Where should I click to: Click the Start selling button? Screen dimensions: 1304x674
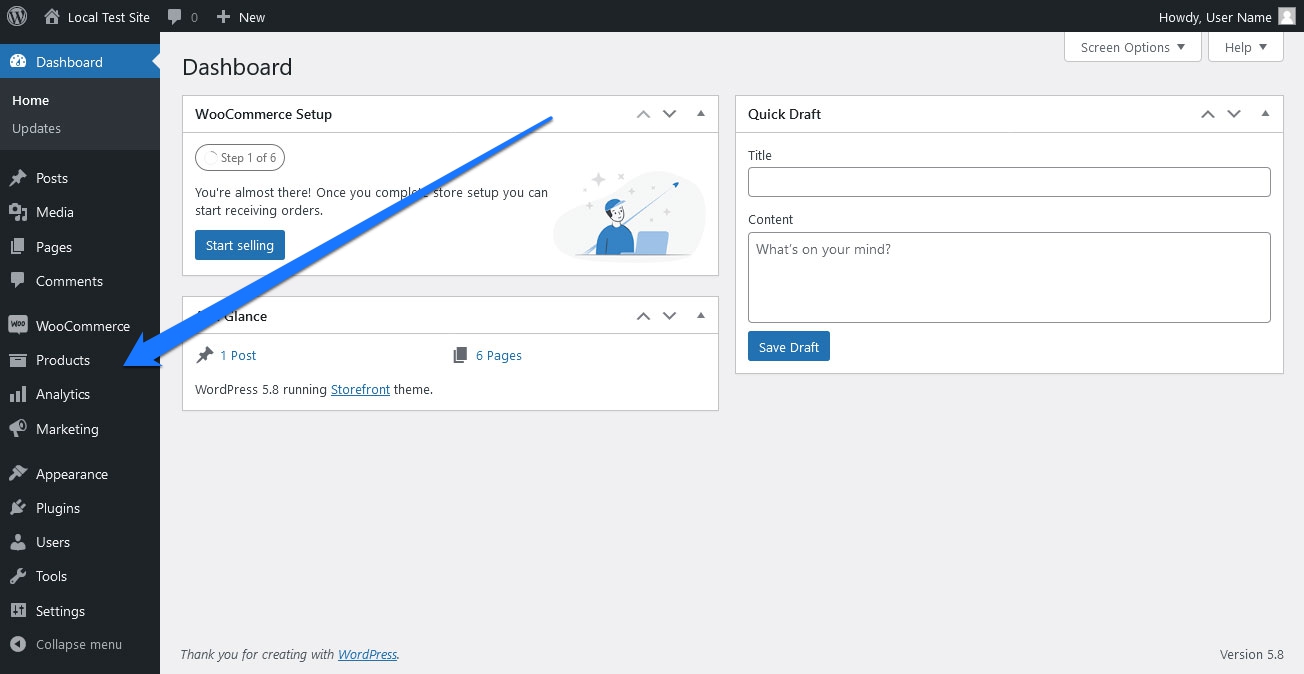240,245
